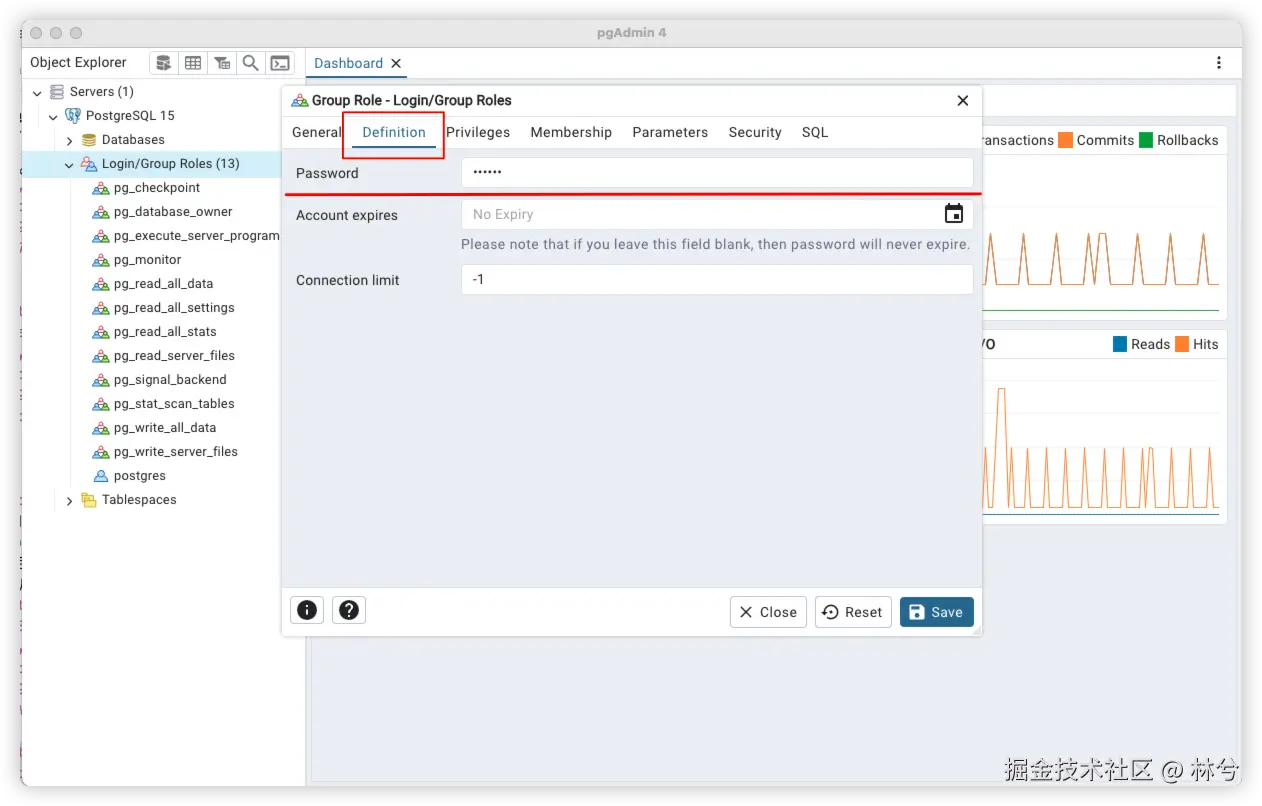This screenshot has width=1262, height=806.
Task: Click the Rollbacks legend swatch
Action: tap(1146, 140)
